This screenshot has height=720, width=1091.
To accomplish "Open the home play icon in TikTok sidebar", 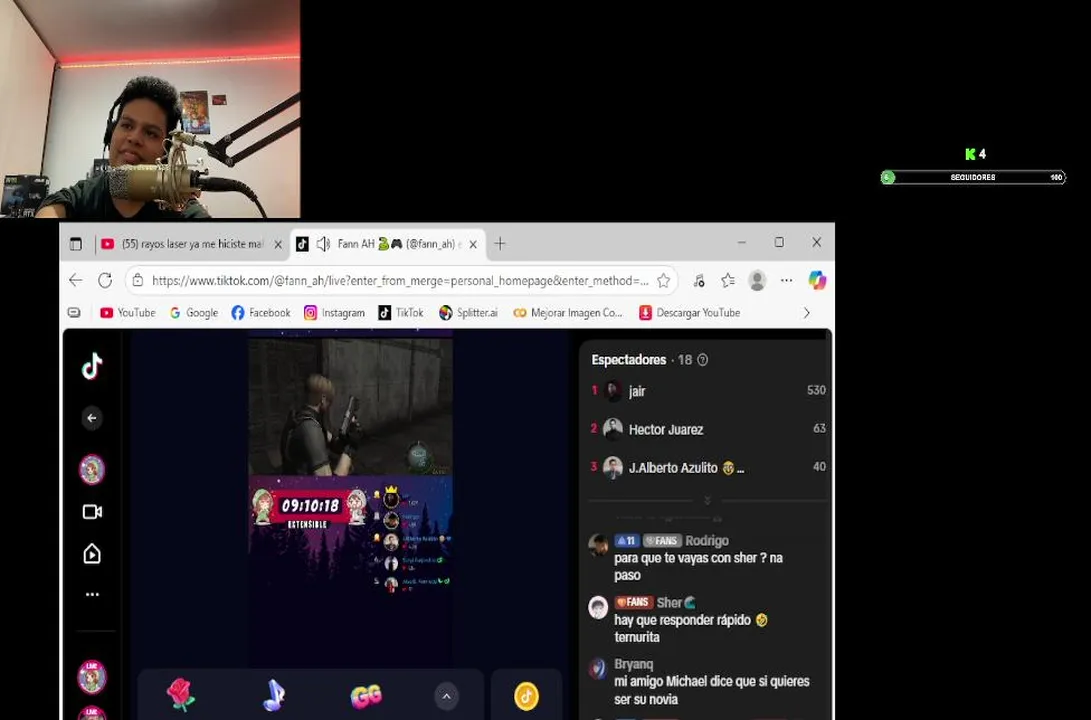I will click(x=92, y=554).
